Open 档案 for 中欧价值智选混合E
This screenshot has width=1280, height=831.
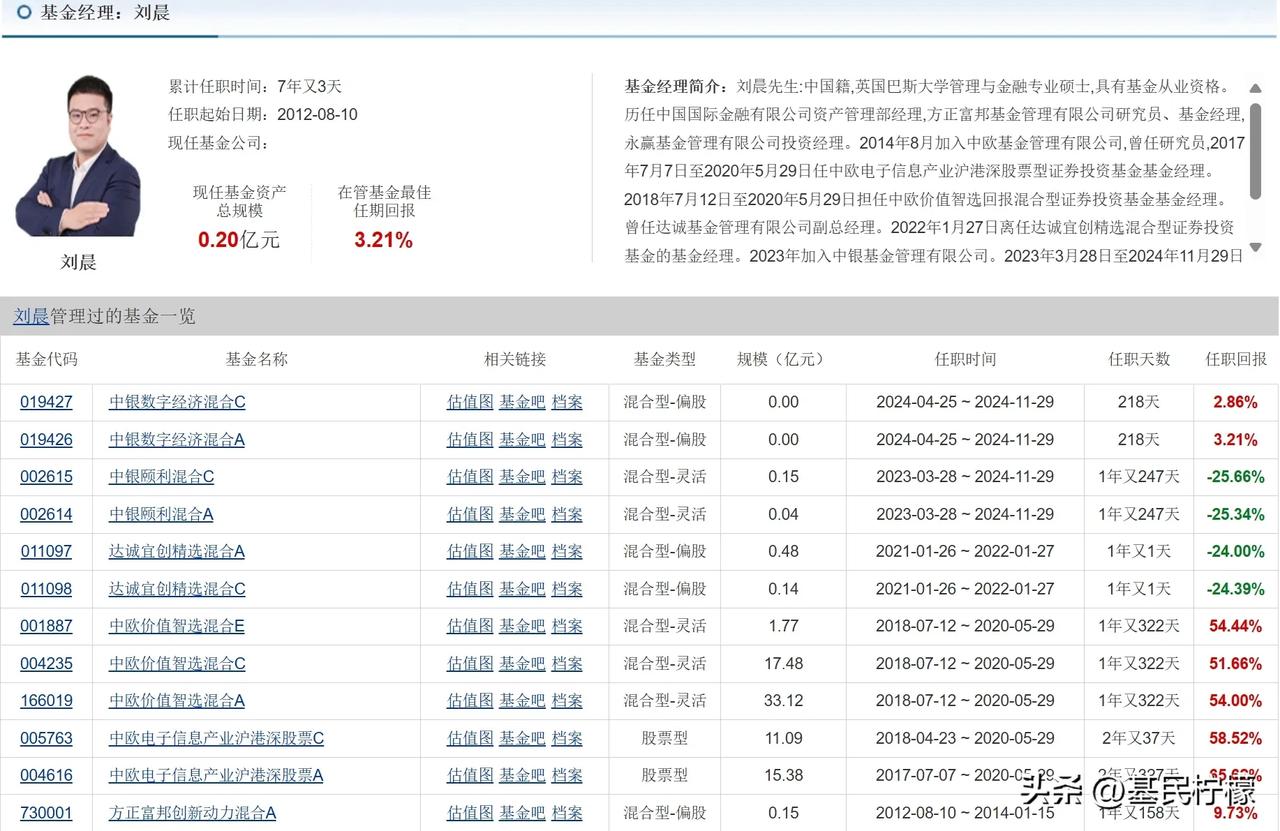tap(567, 626)
